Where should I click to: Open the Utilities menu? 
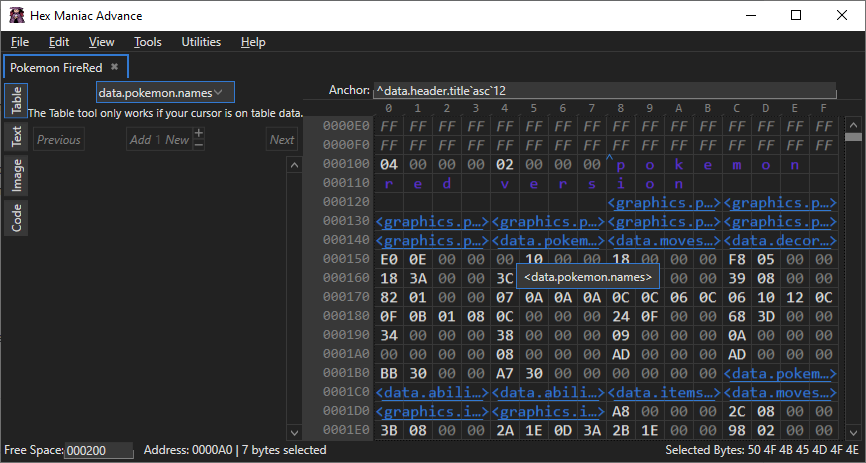click(201, 42)
